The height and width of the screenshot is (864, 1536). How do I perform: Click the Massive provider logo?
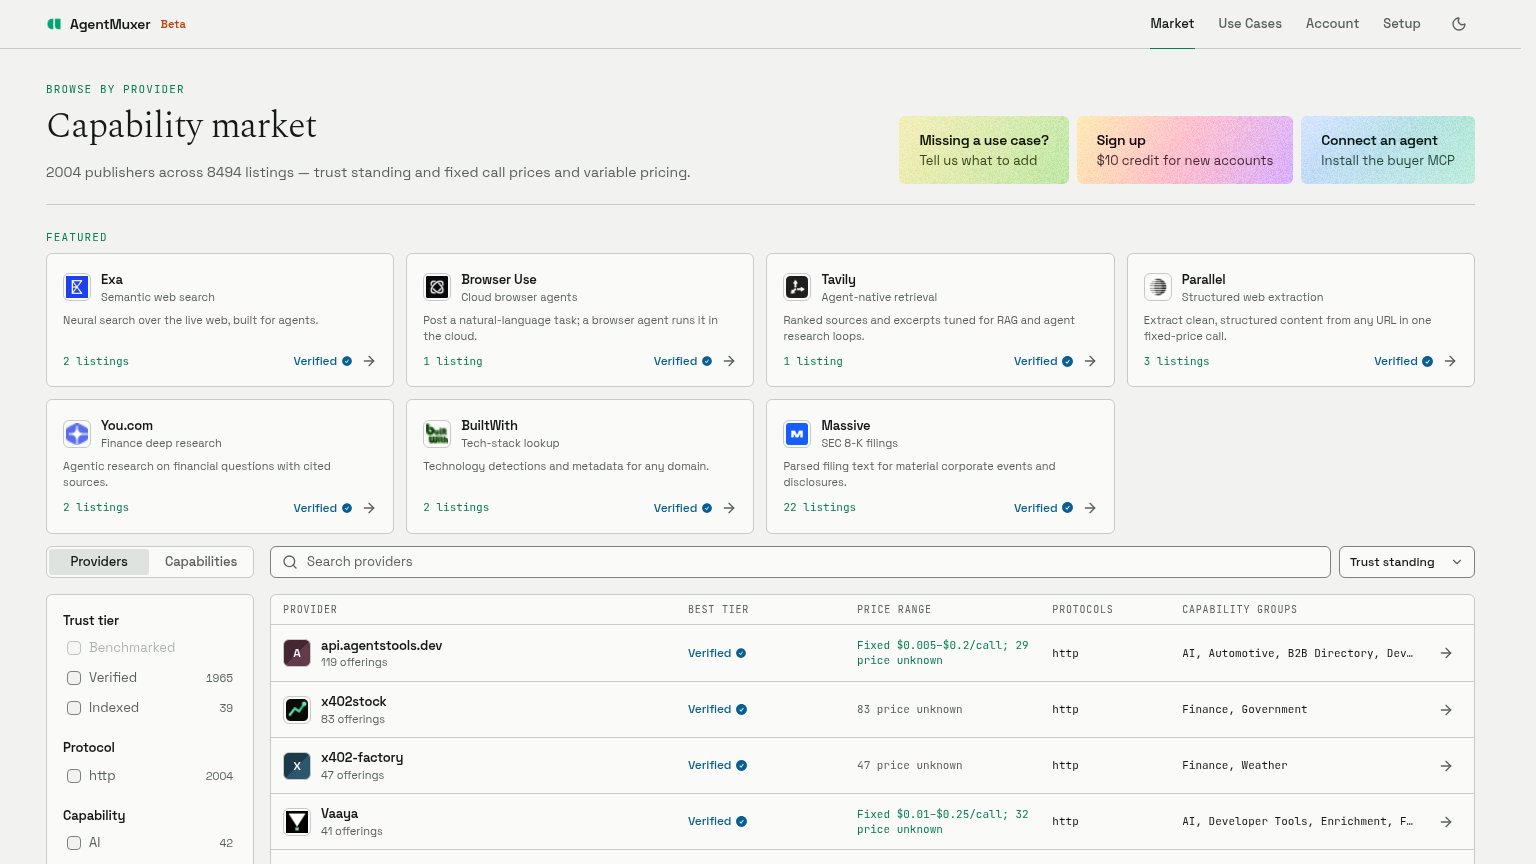(x=797, y=433)
